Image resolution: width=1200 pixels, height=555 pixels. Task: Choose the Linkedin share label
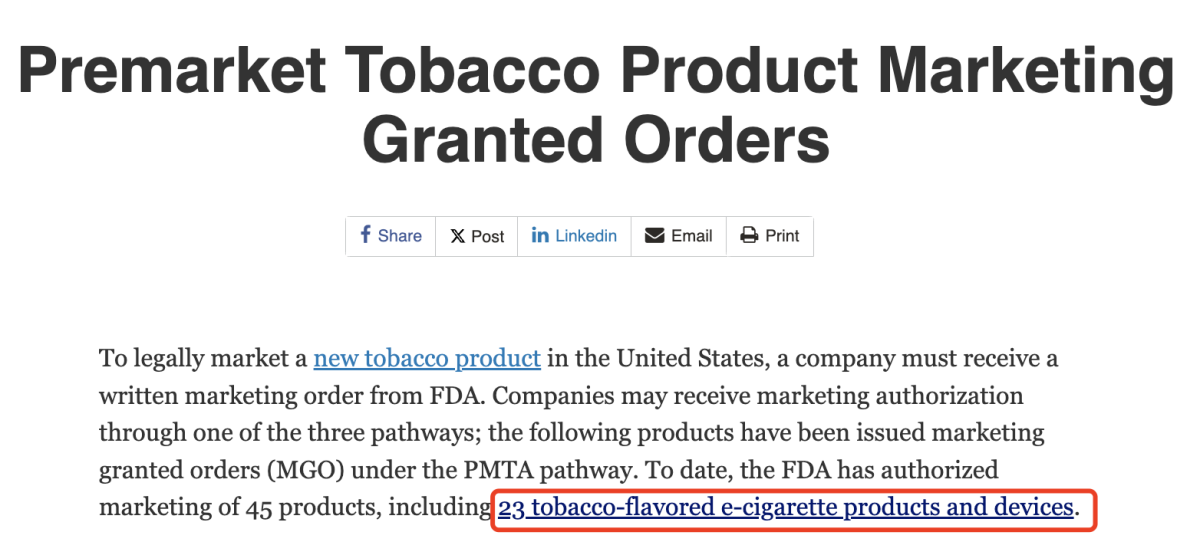586,236
